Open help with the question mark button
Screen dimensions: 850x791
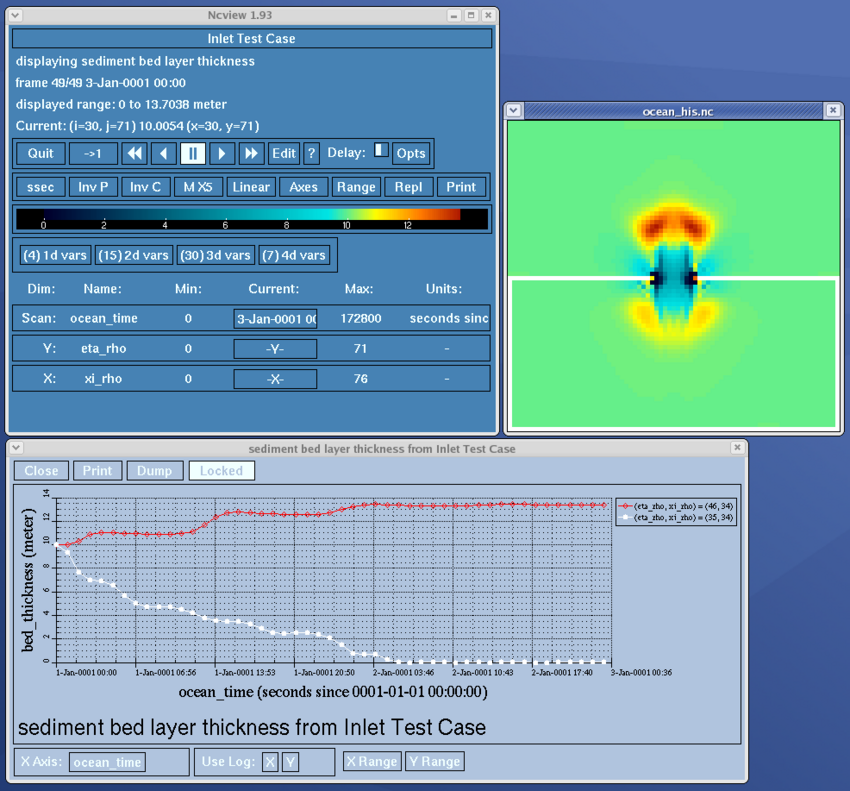pyautogui.click(x=311, y=153)
